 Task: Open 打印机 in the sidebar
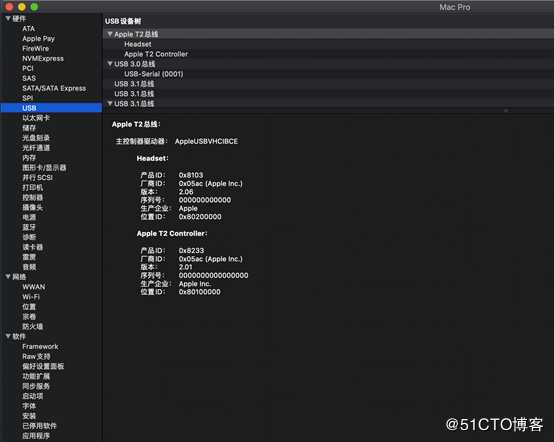(x=33, y=187)
